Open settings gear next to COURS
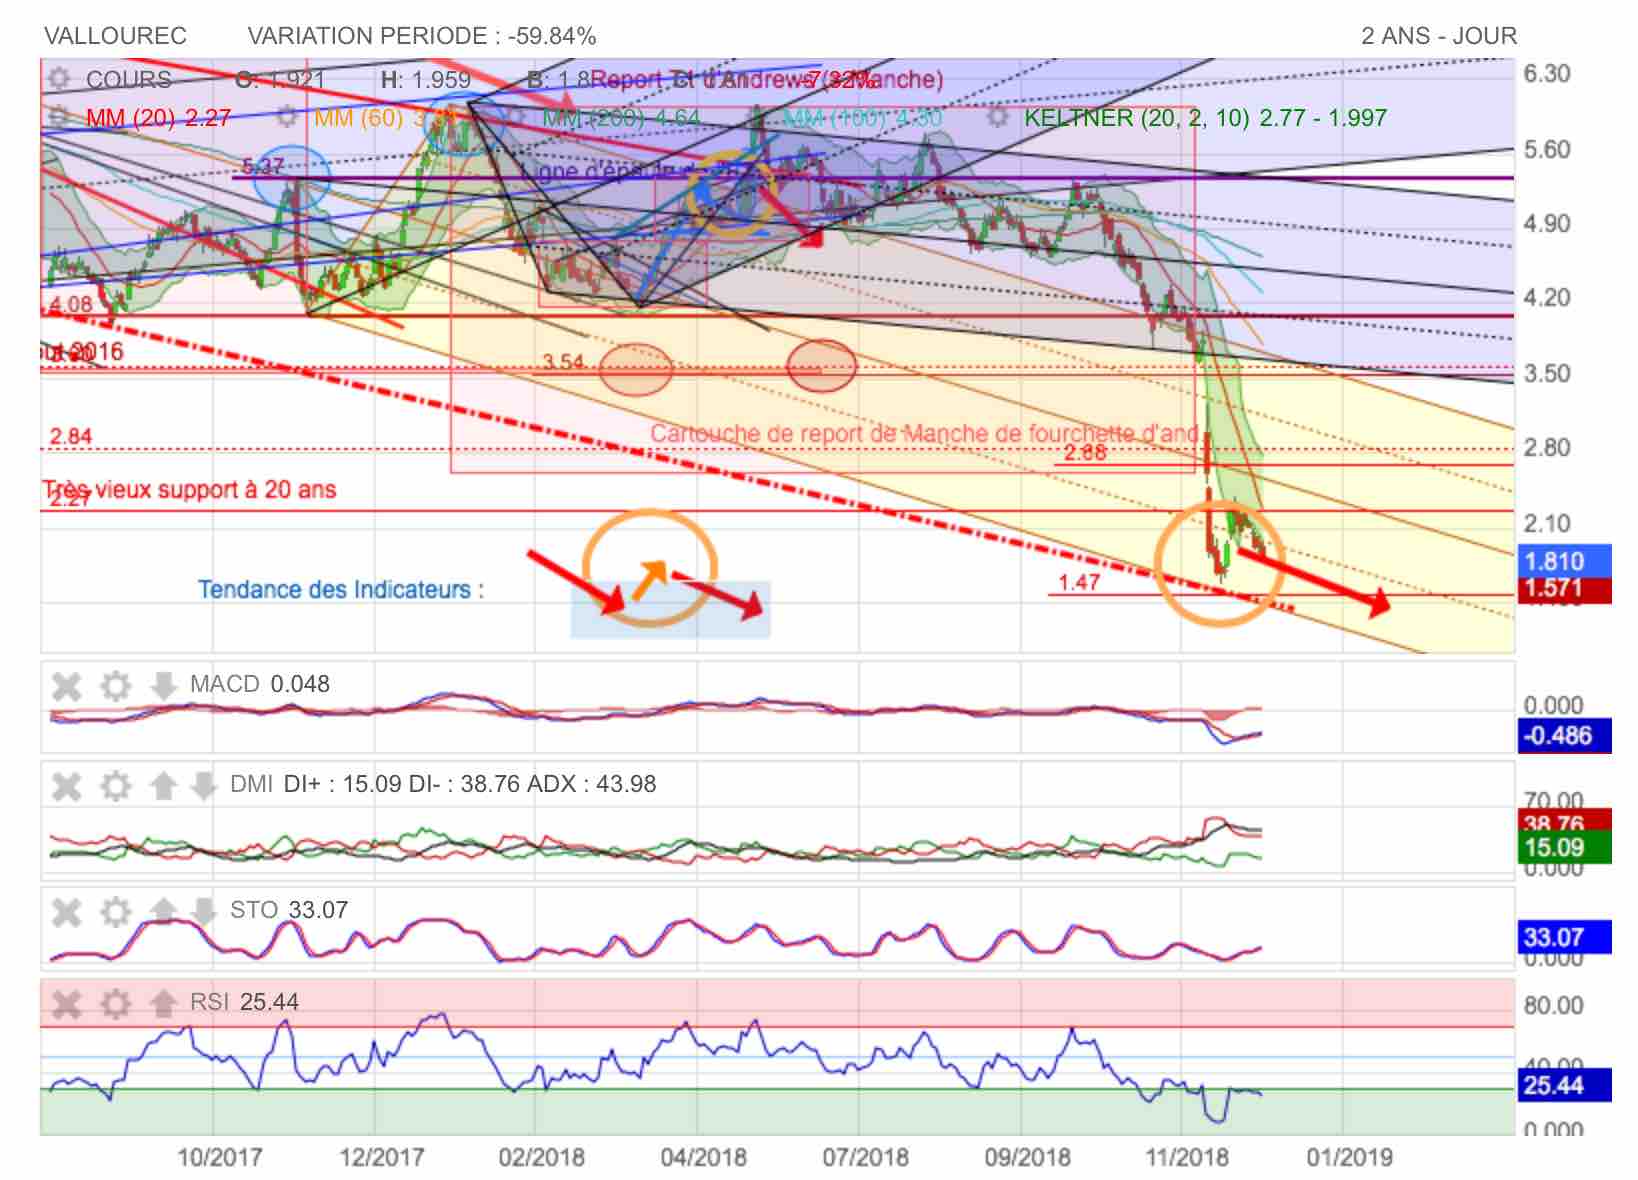The width and height of the screenshot is (1638, 1180). point(60,79)
